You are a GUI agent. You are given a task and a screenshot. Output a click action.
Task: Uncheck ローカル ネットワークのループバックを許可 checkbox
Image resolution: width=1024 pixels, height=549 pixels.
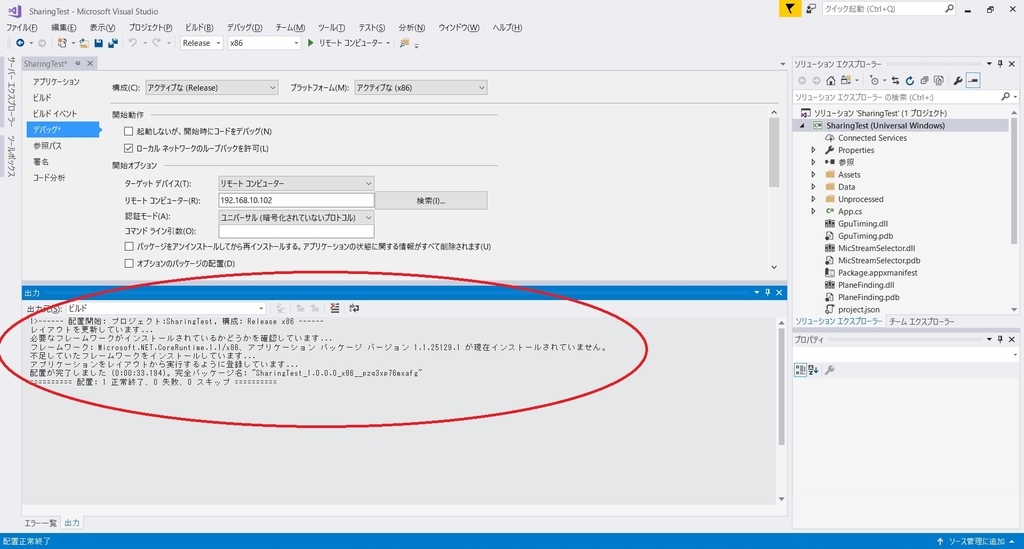pyautogui.click(x=129, y=148)
